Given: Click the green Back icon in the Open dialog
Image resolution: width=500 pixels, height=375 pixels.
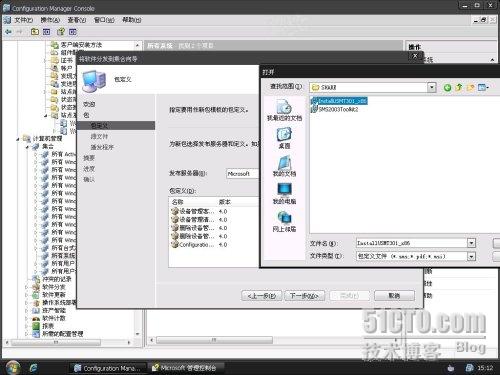Looking at the screenshot, I should pyautogui.click(x=447, y=88).
